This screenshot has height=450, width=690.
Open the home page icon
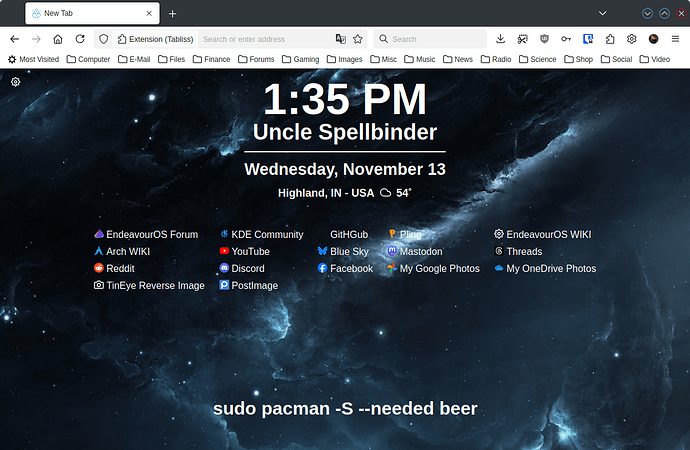click(58, 39)
